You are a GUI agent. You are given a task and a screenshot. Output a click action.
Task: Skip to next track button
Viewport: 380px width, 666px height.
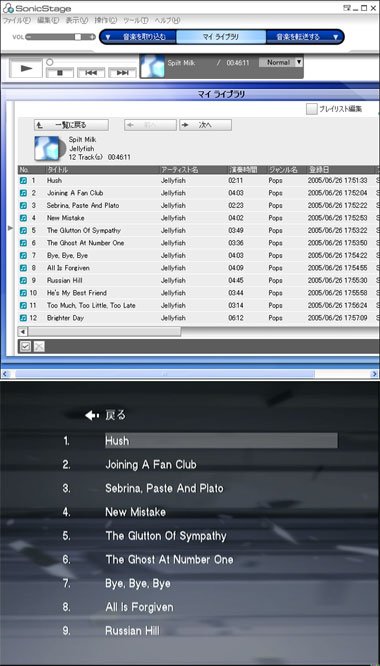pos(123,73)
